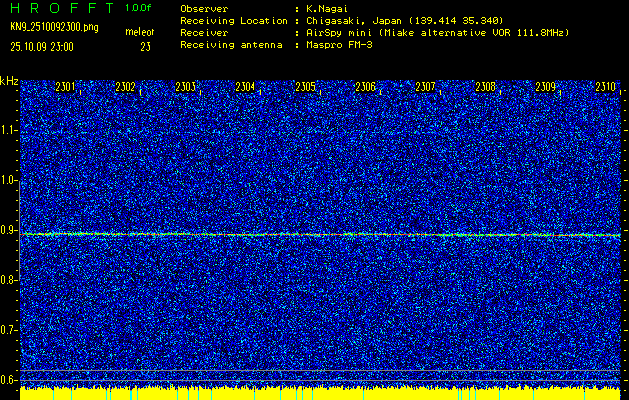Click the 0.7 frequency axis label
This screenshot has width=629, height=400.
pos(9,329)
